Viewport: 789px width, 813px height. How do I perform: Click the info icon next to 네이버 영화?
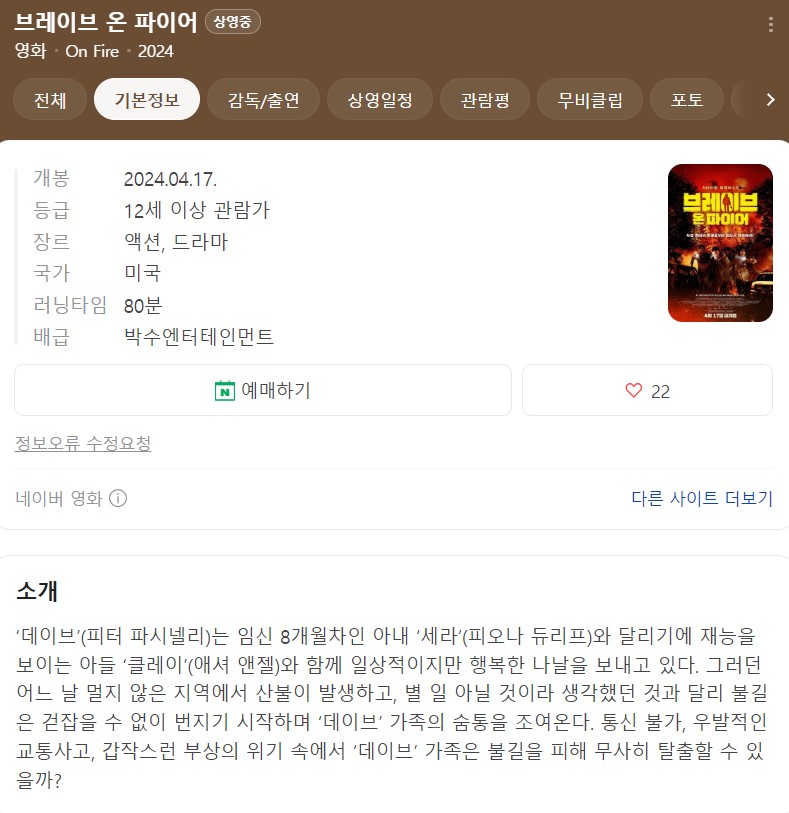[x=118, y=498]
